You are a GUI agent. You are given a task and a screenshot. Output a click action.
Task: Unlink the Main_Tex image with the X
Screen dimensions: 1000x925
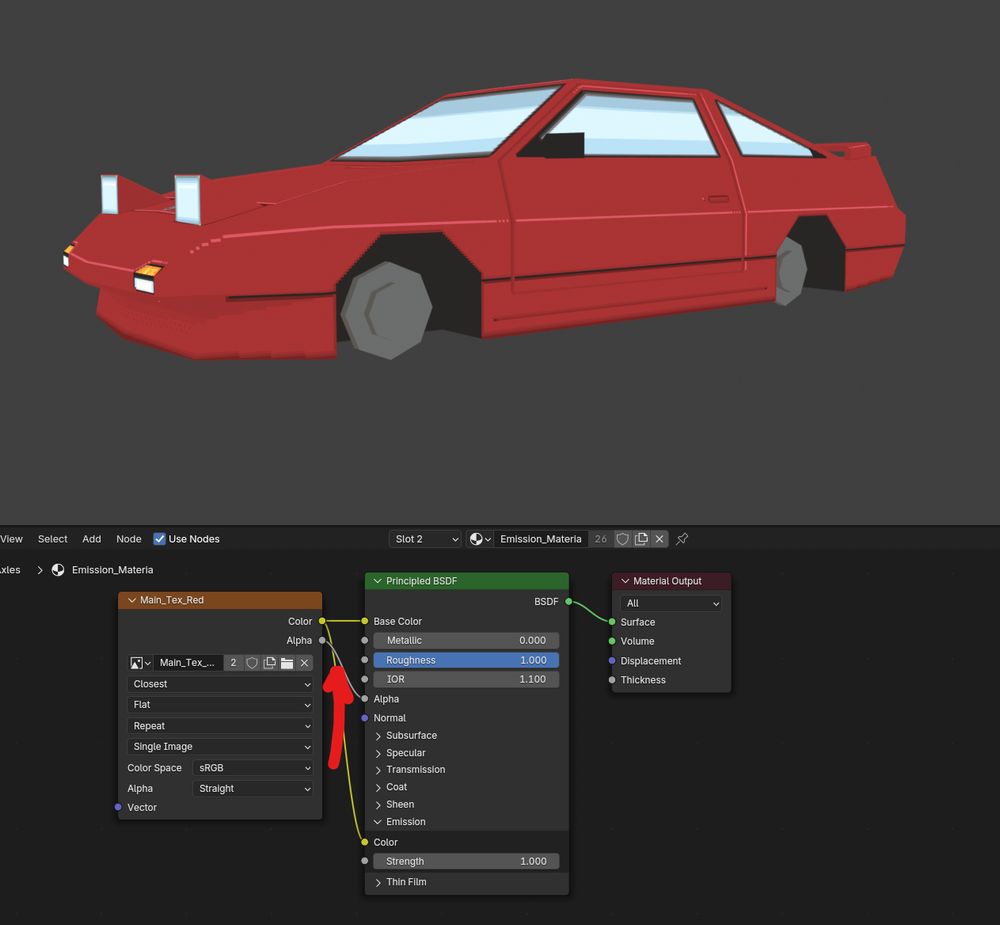[x=304, y=663]
